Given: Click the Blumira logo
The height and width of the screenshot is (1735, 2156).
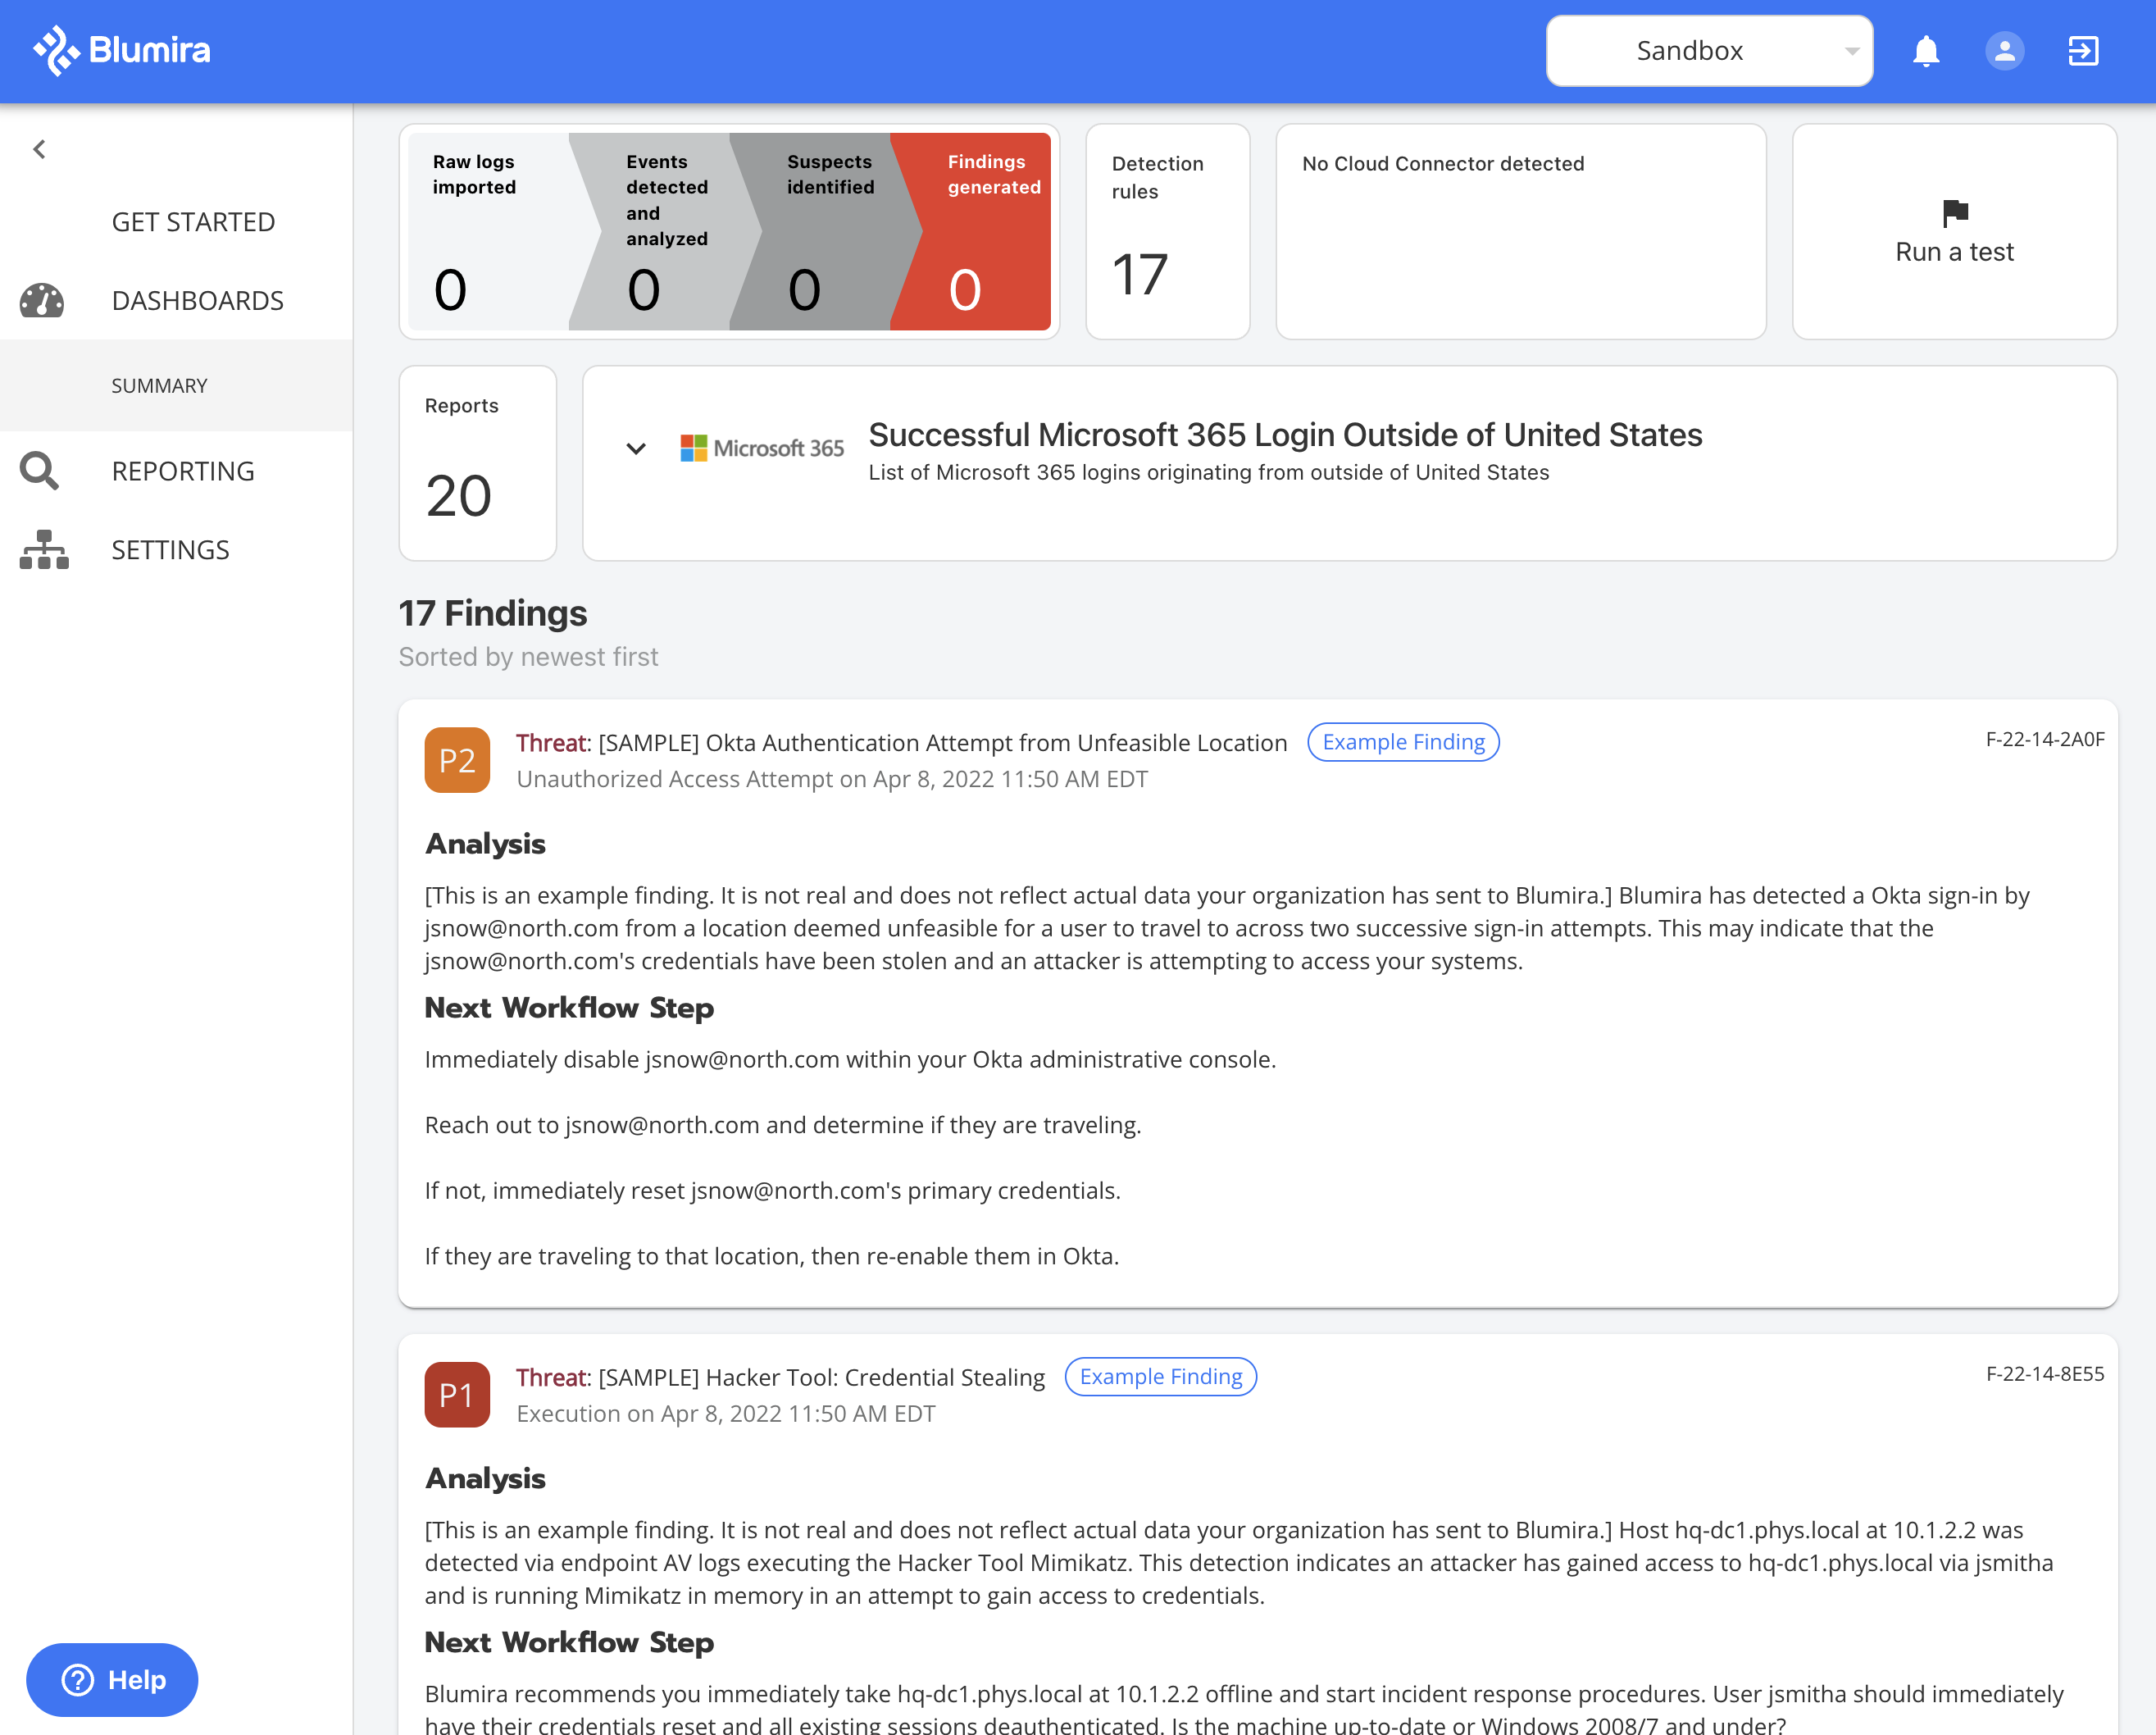Looking at the screenshot, I should tap(122, 50).
